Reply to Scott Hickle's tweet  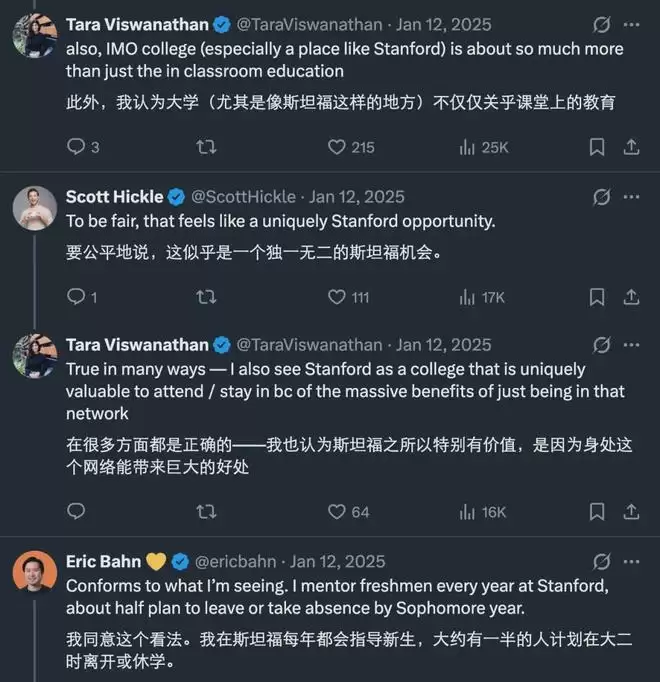coord(76,297)
